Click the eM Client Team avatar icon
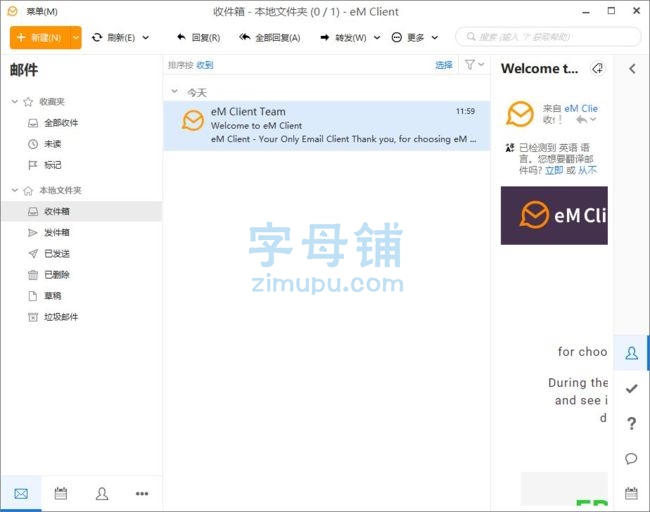This screenshot has width=650, height=512. tap(193, 120)
